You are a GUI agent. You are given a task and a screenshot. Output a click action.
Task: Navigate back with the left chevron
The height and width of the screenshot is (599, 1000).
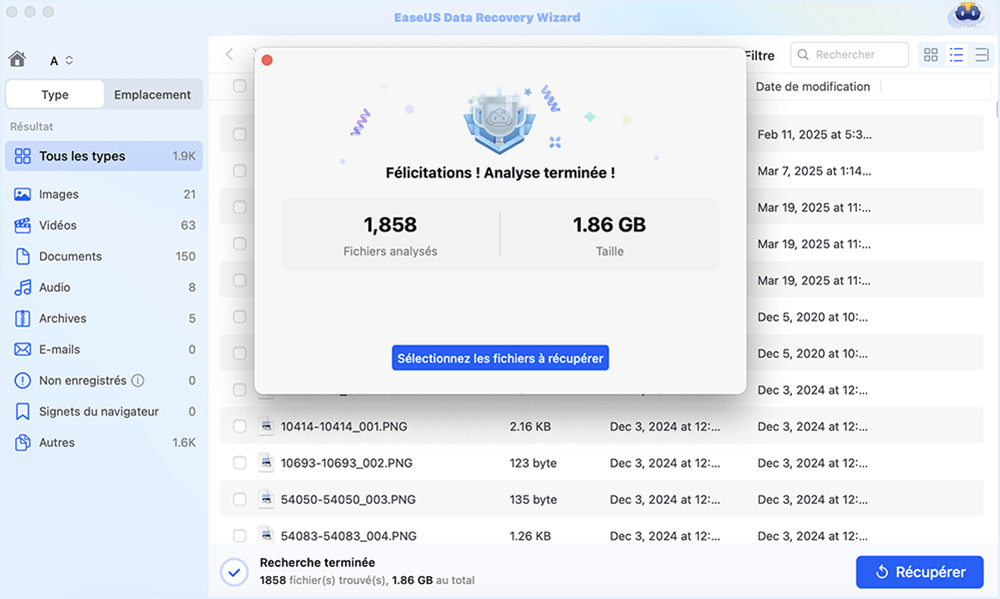(230, 54)
